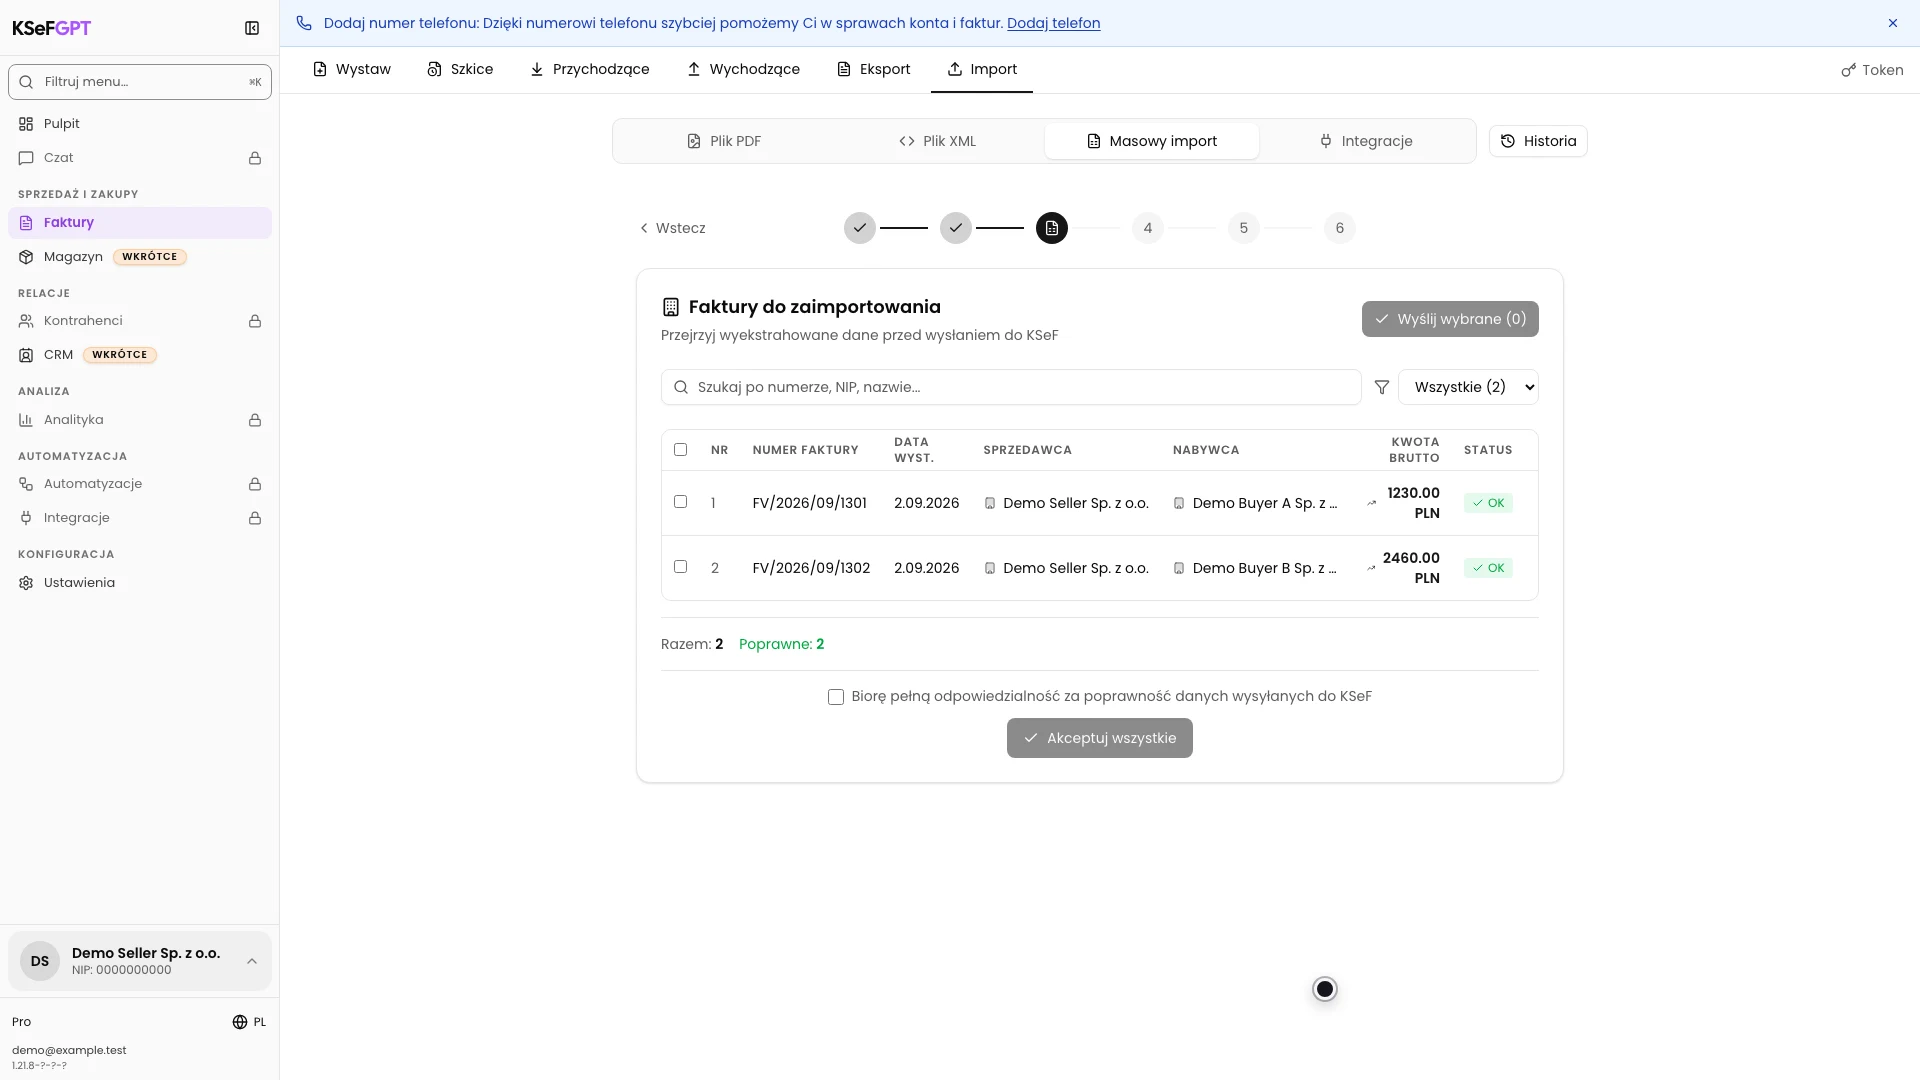The image size is (1920, 1080).
Task: Check the full responsibility KSeF checkbox
Action: [x=836, y=697]
